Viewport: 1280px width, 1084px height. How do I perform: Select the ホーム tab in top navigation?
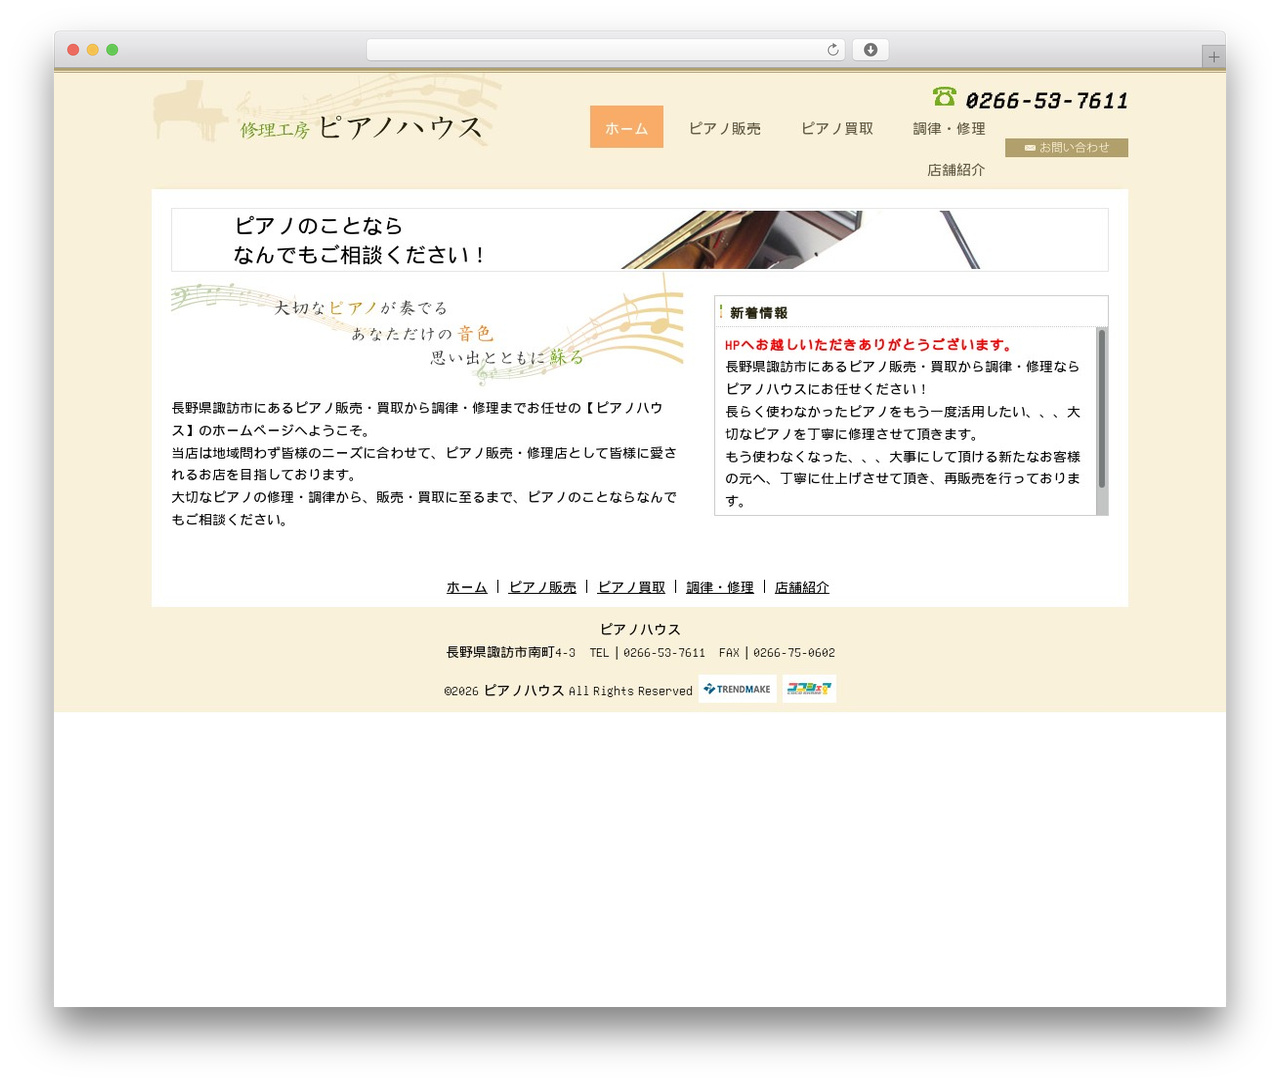click(x=626, y=127)
